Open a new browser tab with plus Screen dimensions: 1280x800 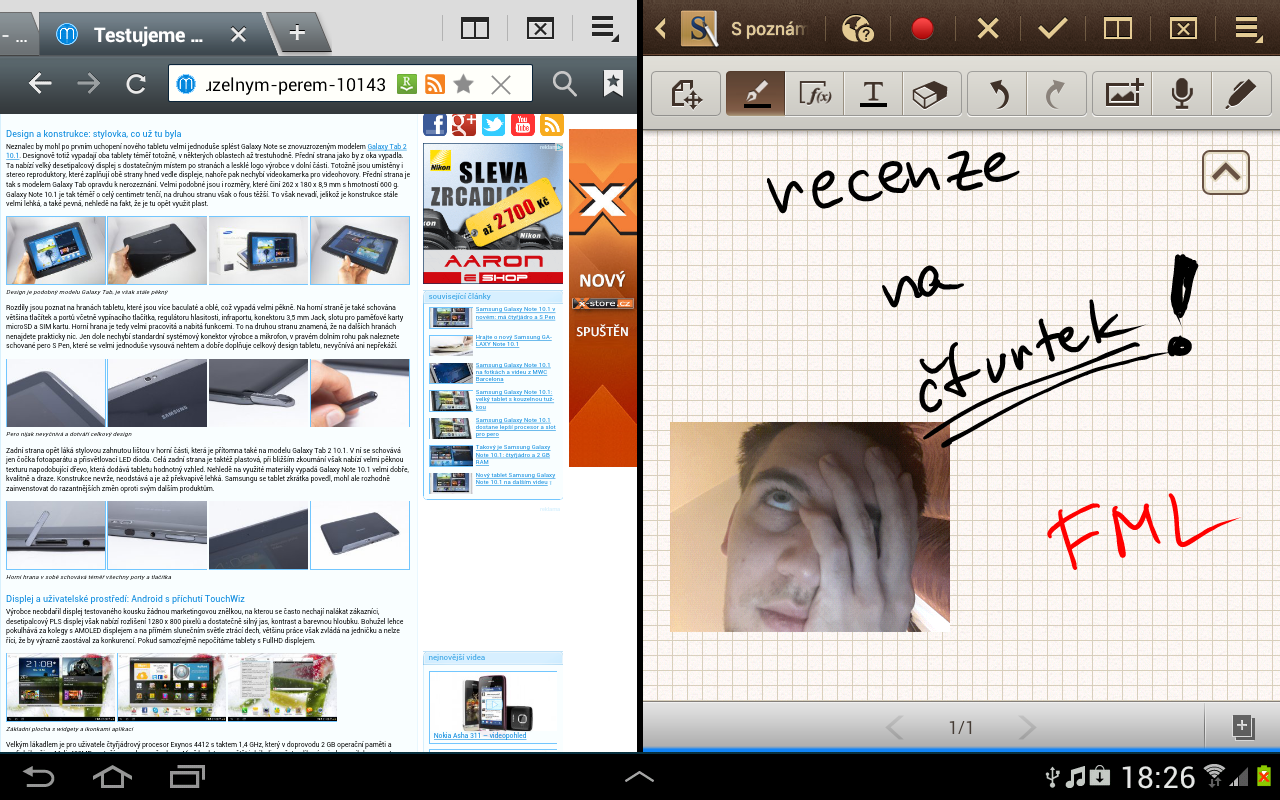click(296, 31)
